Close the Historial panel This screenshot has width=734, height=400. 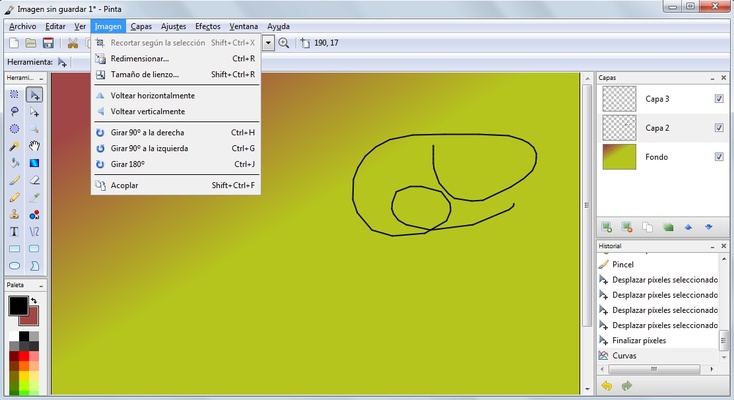(x=724, y=246)
